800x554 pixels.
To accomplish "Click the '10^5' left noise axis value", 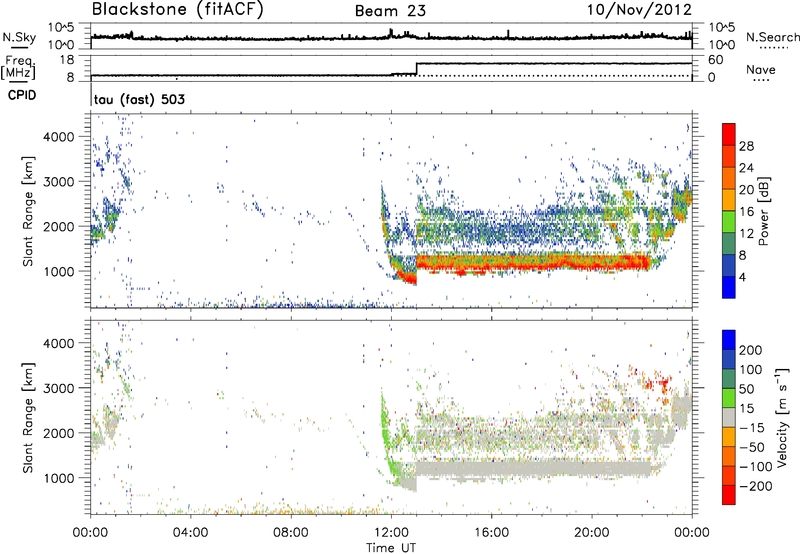I will [61, 27].
